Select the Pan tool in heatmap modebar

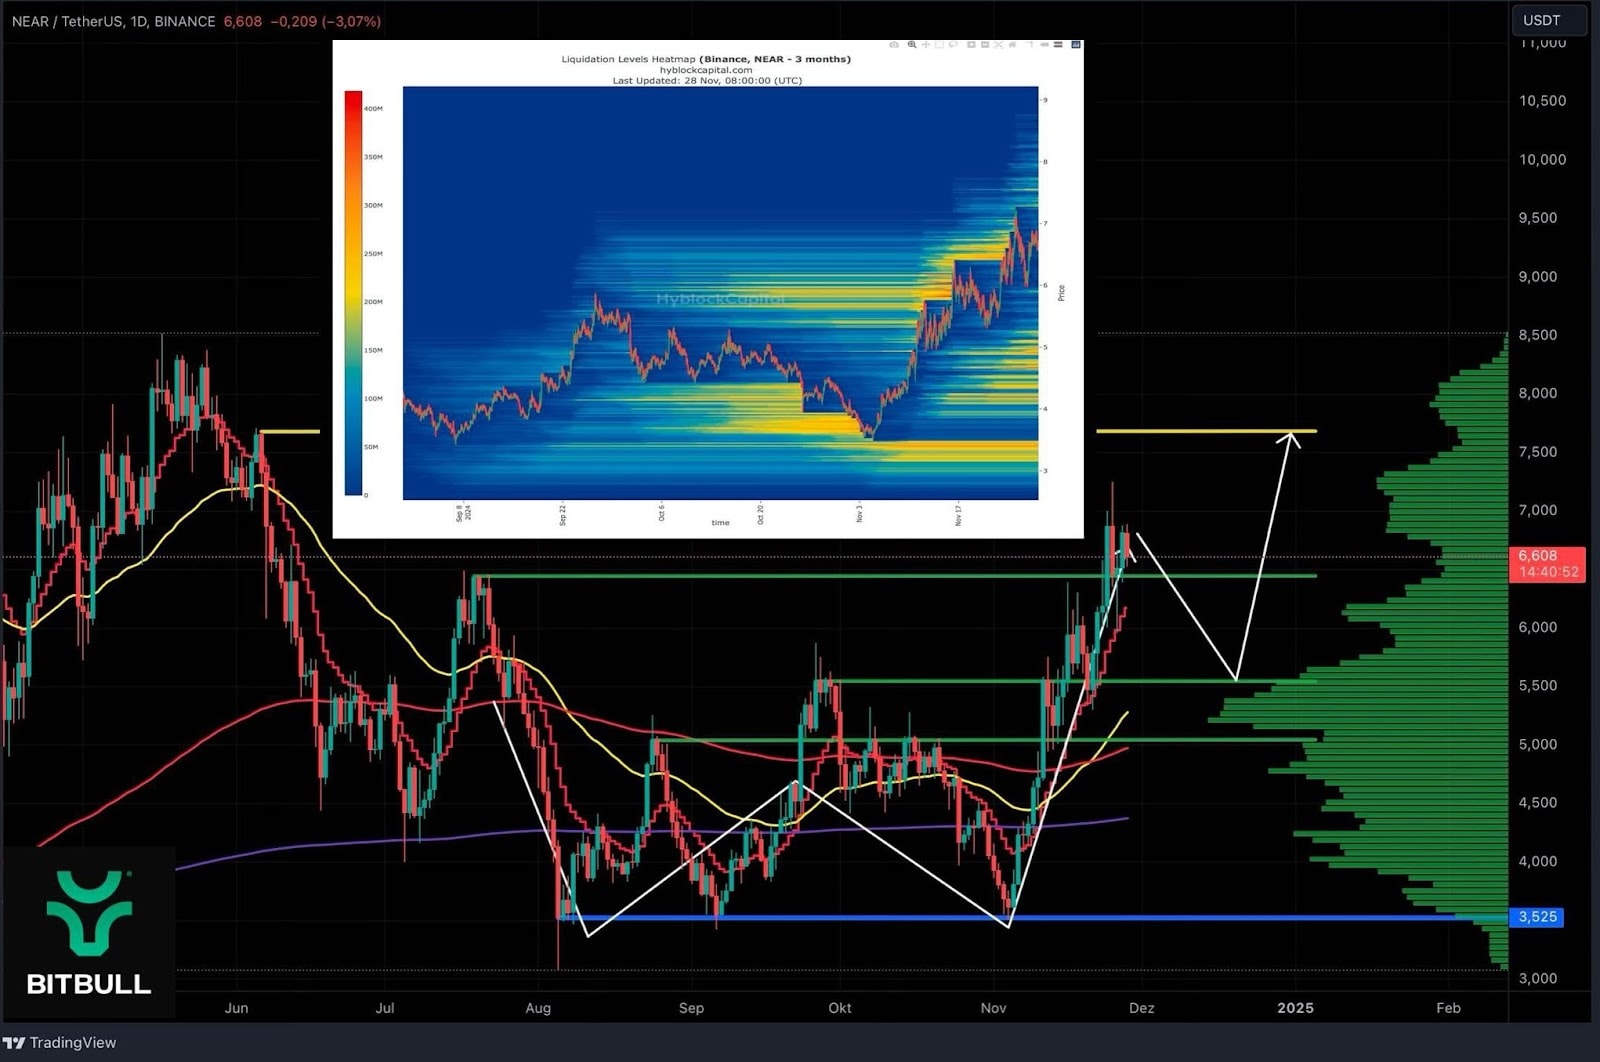tap(926, 45)
